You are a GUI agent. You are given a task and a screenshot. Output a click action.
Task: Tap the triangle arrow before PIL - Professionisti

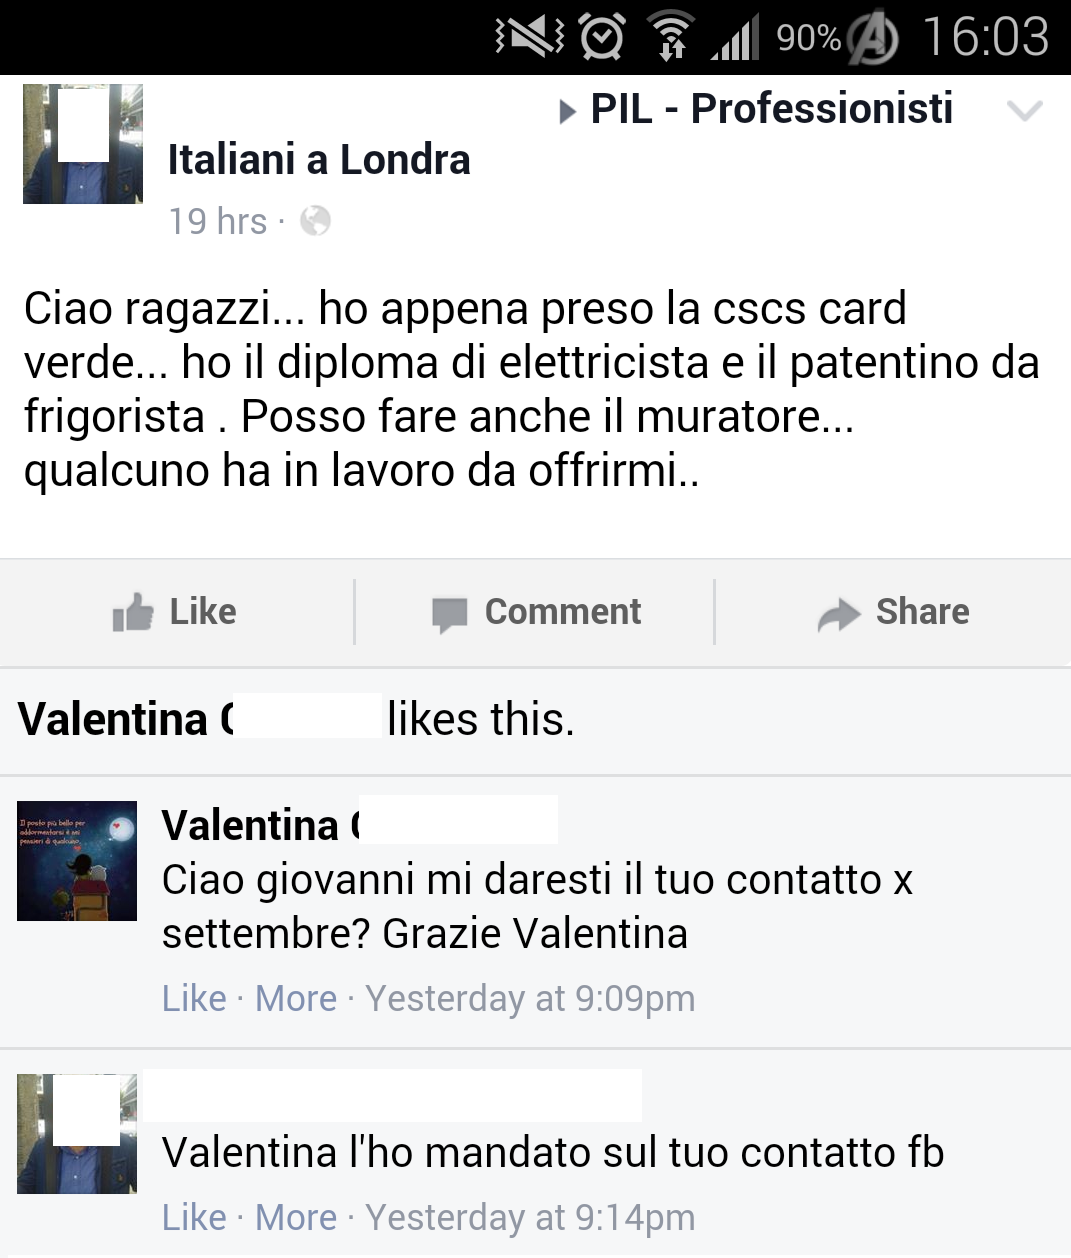[567, 111]
